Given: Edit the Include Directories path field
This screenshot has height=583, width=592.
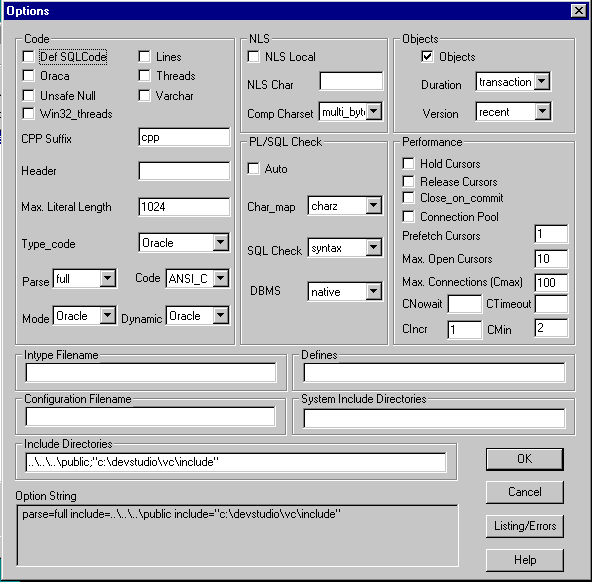Looking at the screenshot, I should pyautogui.click(x=236, y=462).
